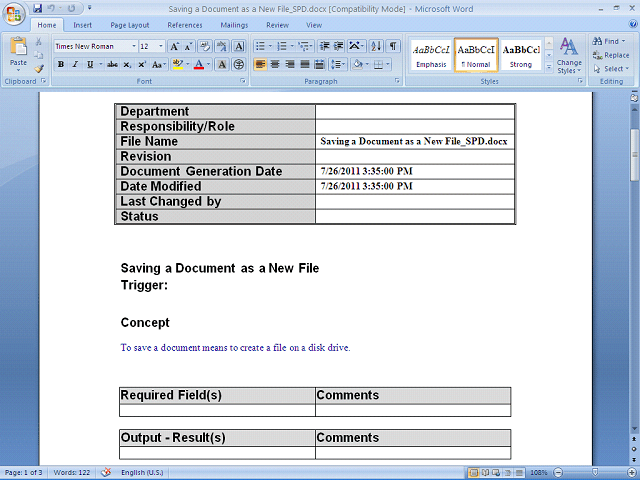Image resolution: width=640 pixels, height=480 pixels.
Task: Add a character border
Action: pyautogui.click(x=239, y=46)
